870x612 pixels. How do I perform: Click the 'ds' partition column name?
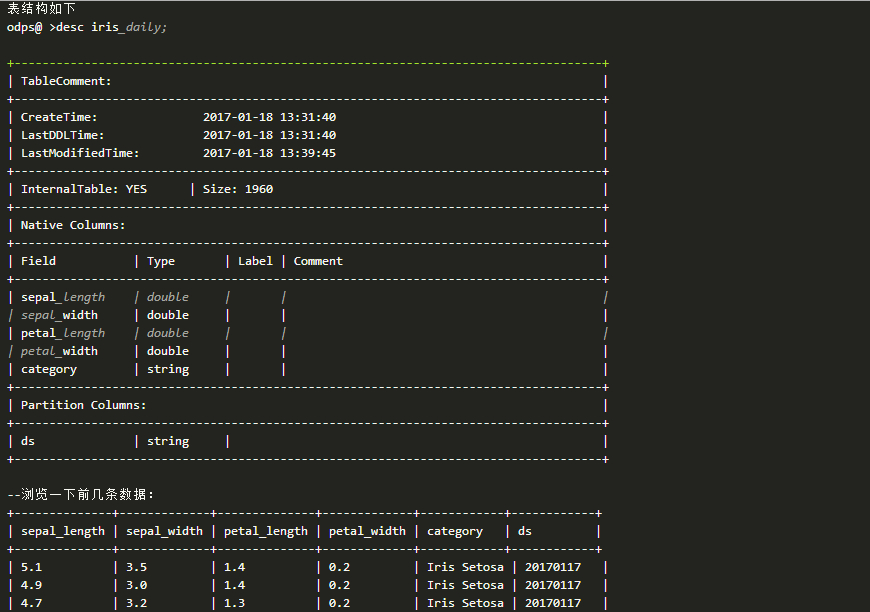click(28, 441)
